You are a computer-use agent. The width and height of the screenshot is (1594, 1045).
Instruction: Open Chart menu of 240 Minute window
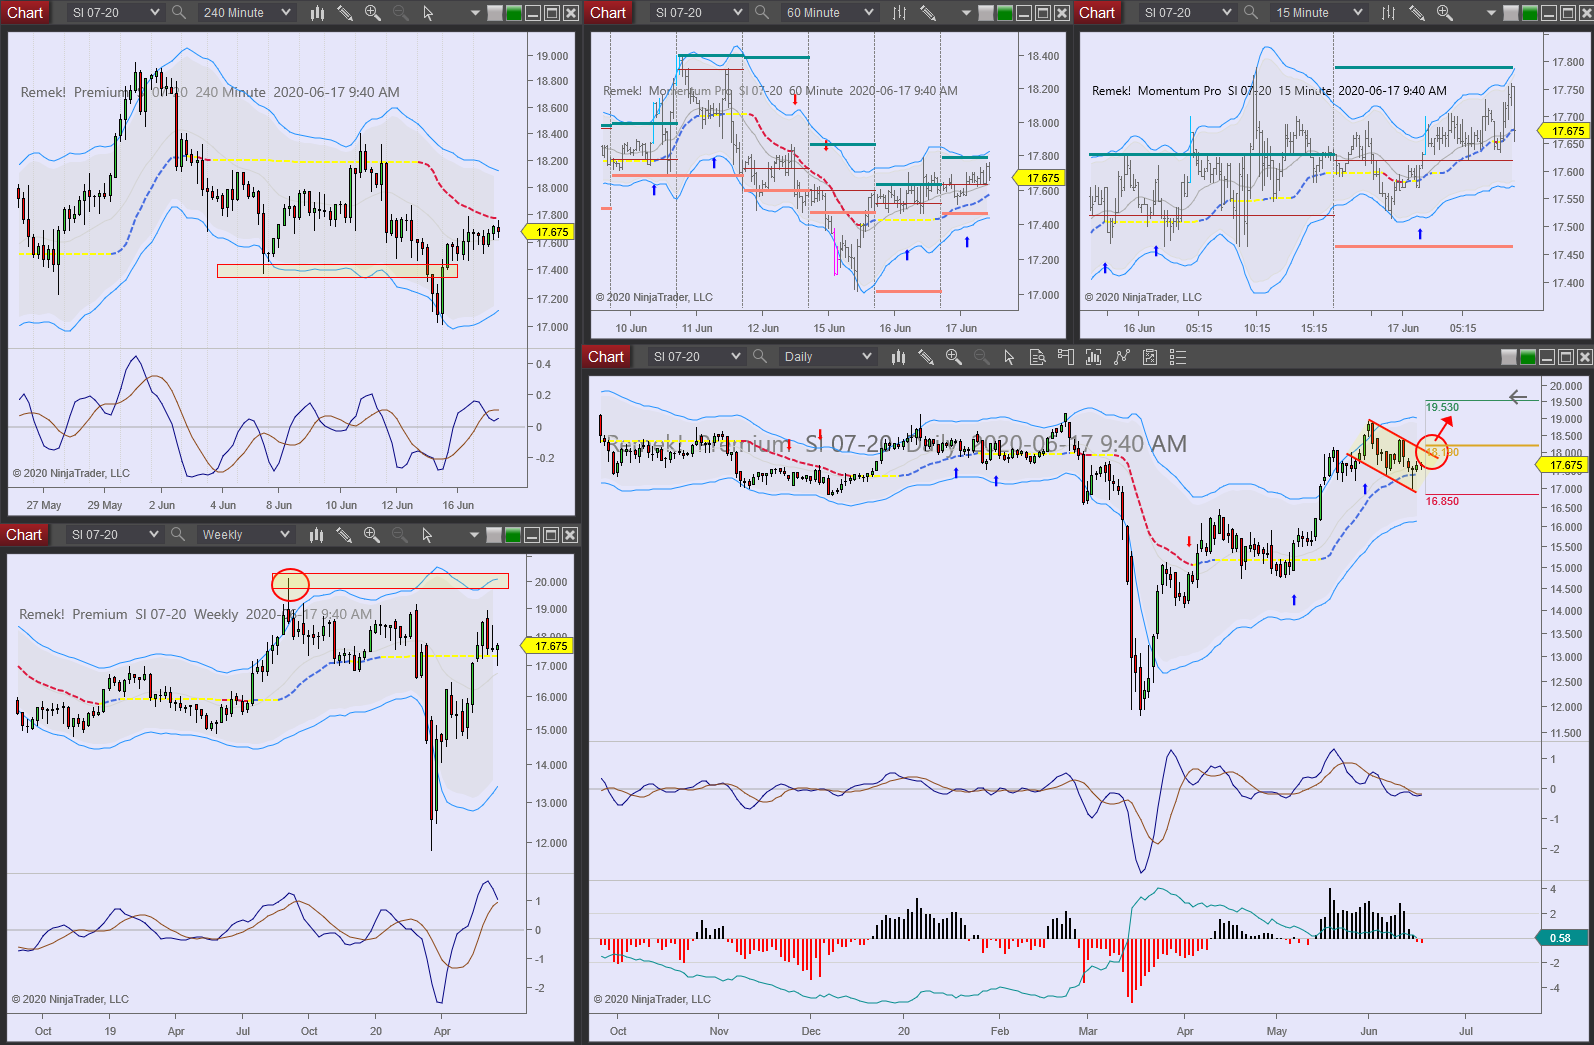25,13
